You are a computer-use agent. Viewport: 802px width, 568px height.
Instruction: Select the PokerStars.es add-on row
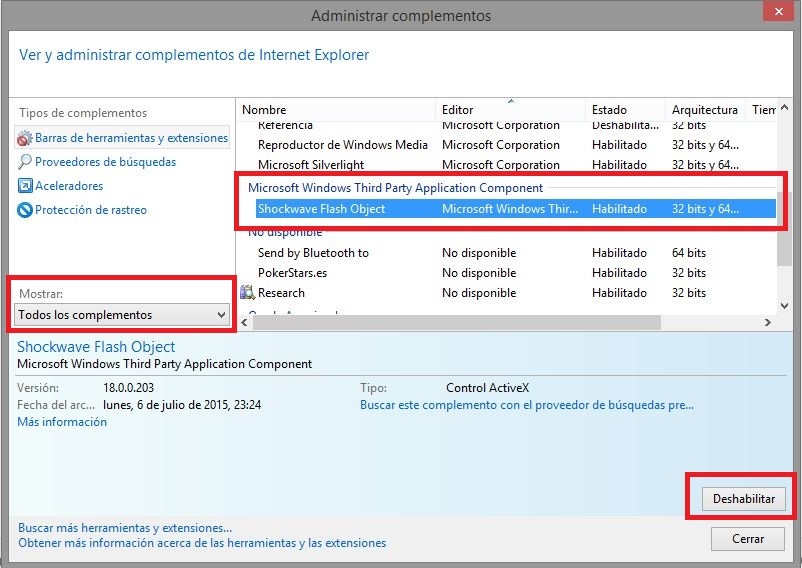[506, 273]
